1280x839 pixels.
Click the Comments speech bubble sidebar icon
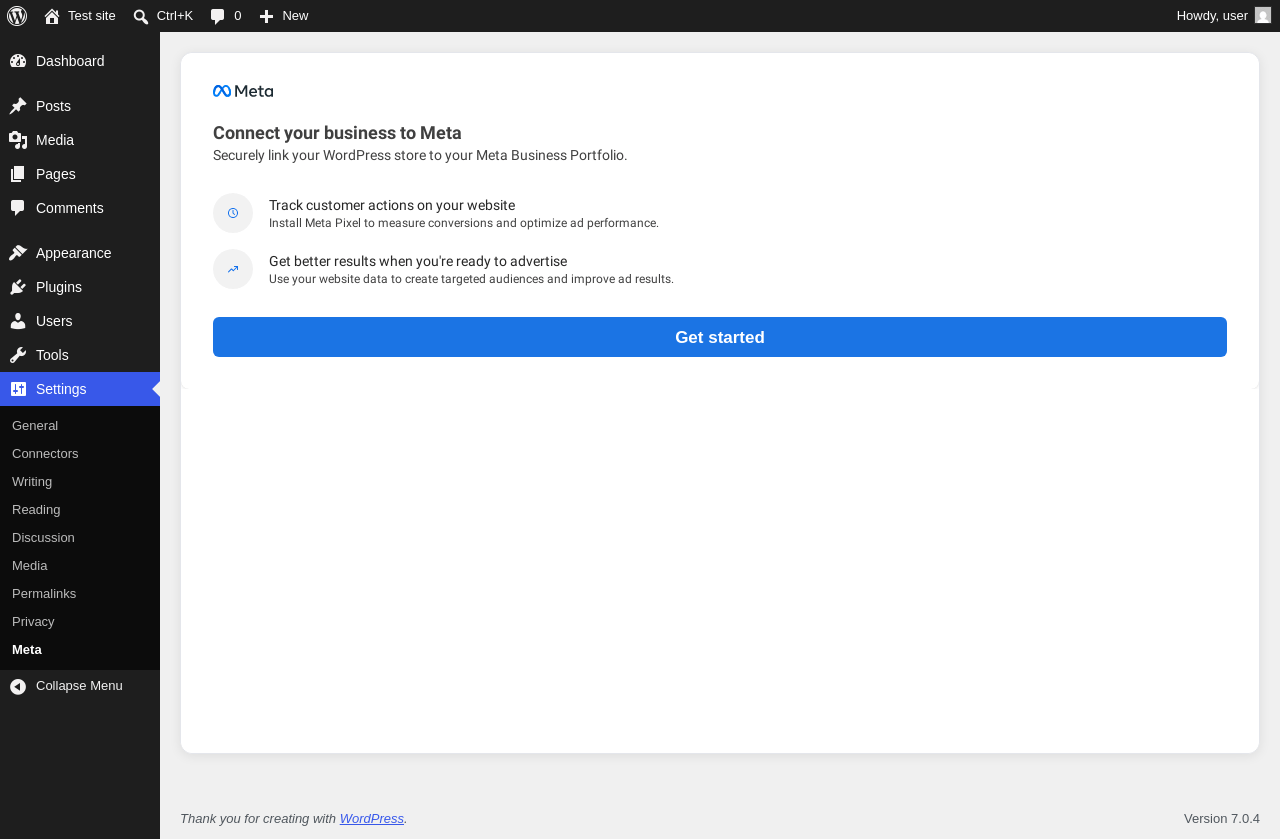[18, 208]
